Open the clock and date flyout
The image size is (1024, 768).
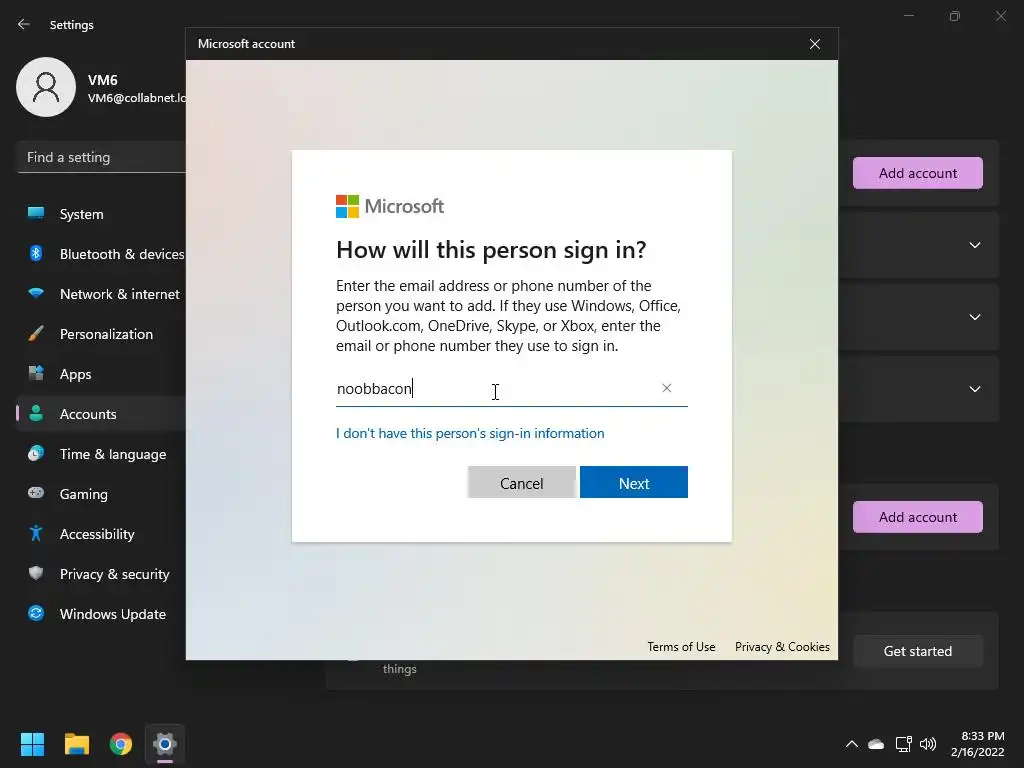point(977,744)
